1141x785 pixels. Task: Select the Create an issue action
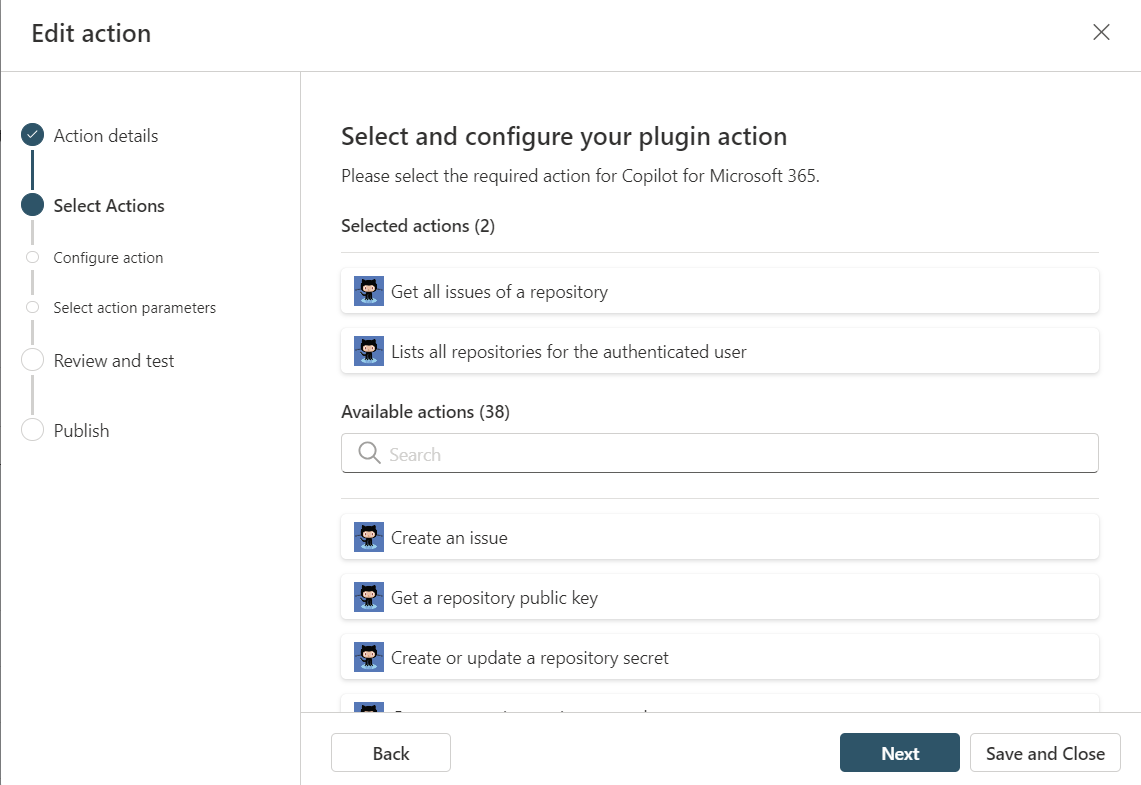point(720,537)
